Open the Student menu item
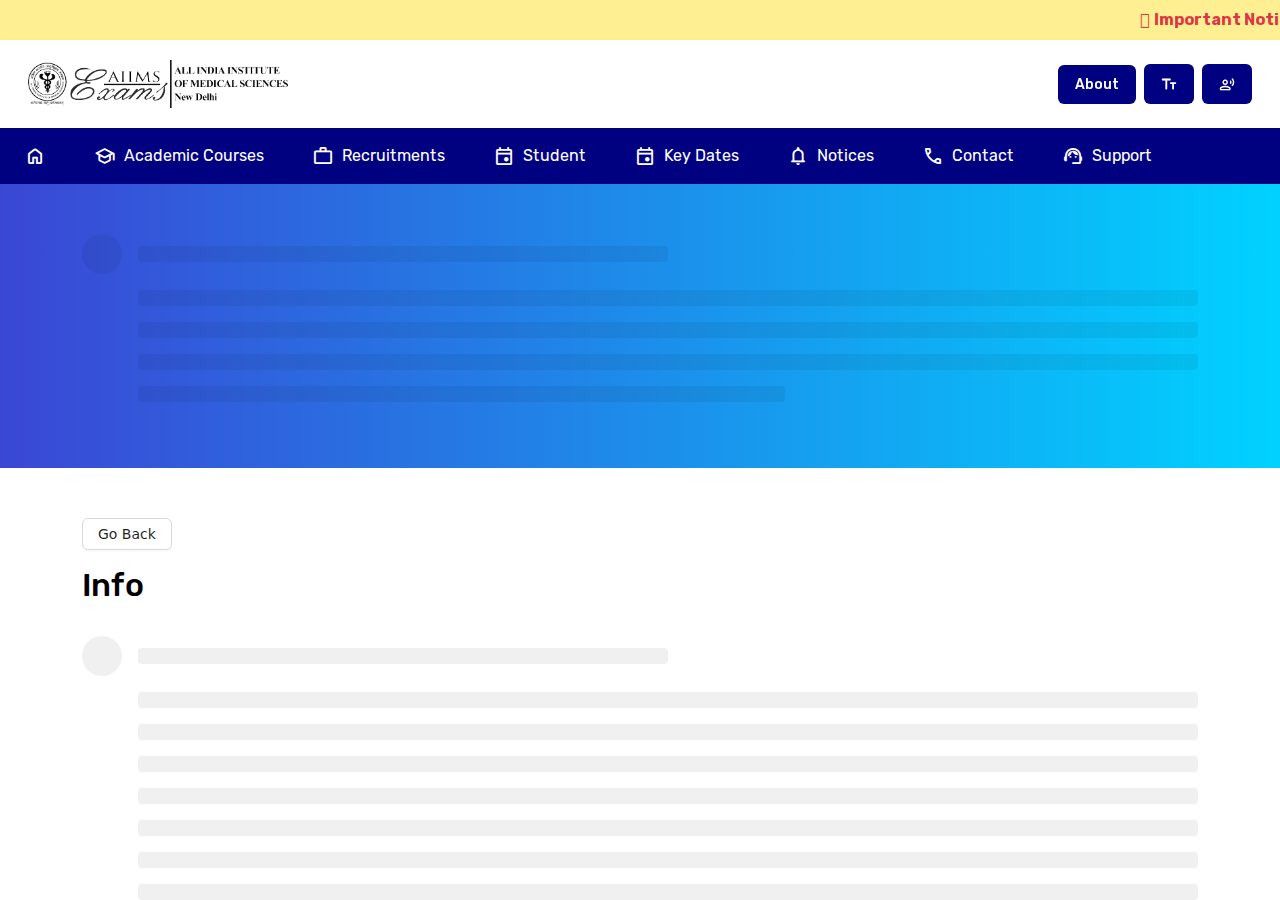The width and height of the screenshot is (1280, 900). pos(540,156)
